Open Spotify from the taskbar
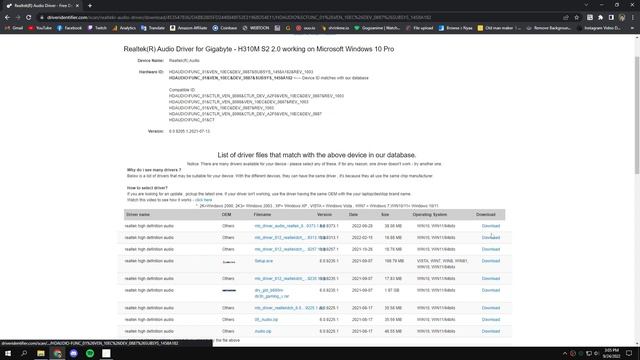Screen dimensions: 640x360 pyautogui.click(x=90, y=353)
